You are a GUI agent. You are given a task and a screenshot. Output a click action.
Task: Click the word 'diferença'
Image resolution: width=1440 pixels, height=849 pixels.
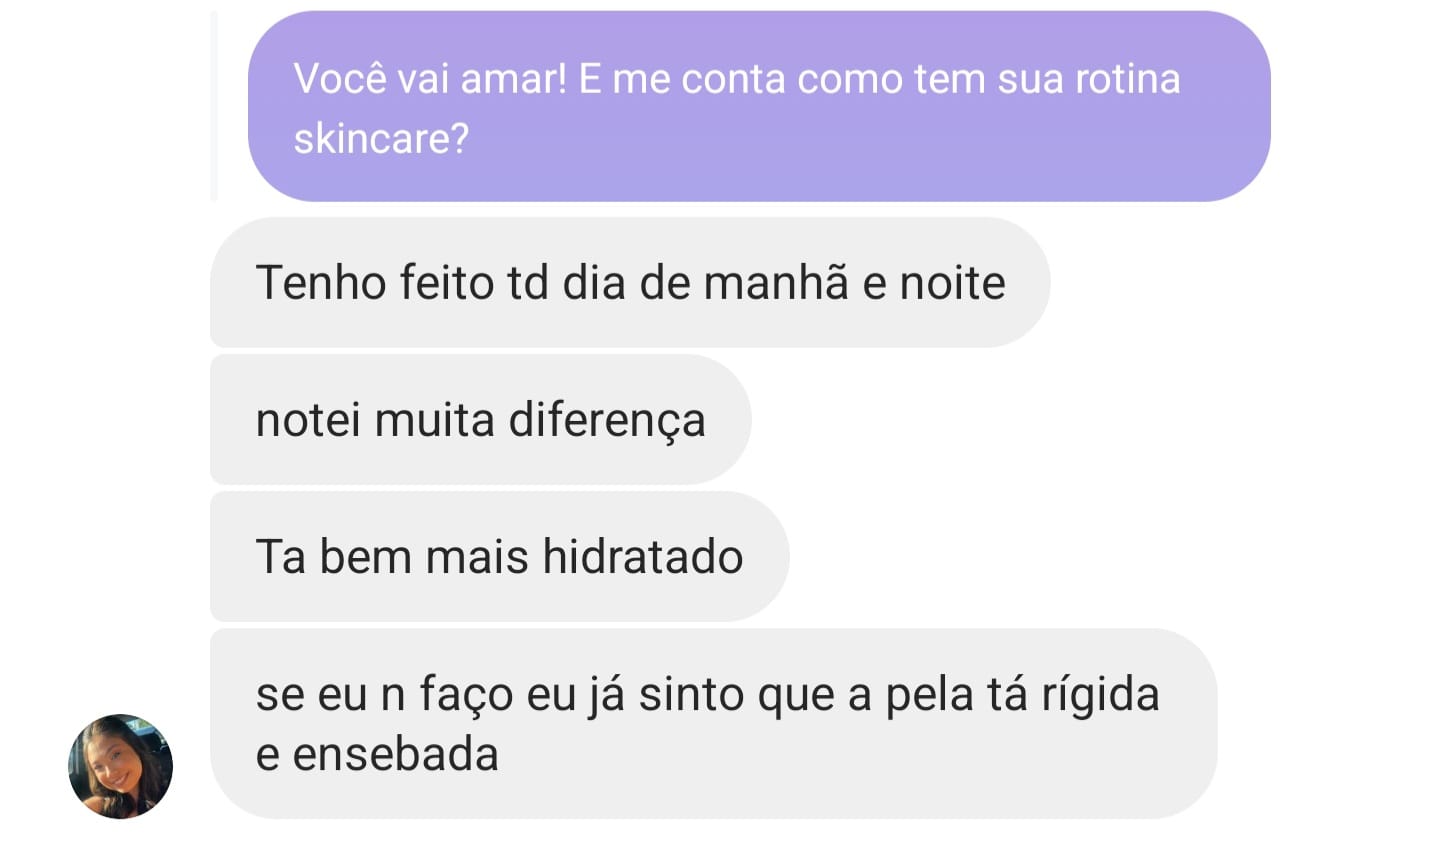tap(607, 420)
